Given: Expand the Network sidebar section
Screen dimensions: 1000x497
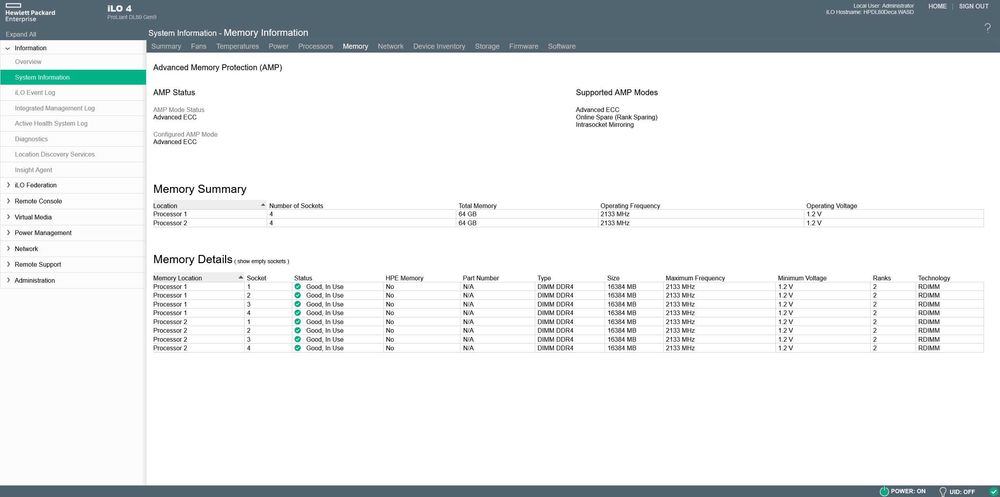Looking at the screenshot, I should pos(8,249).
